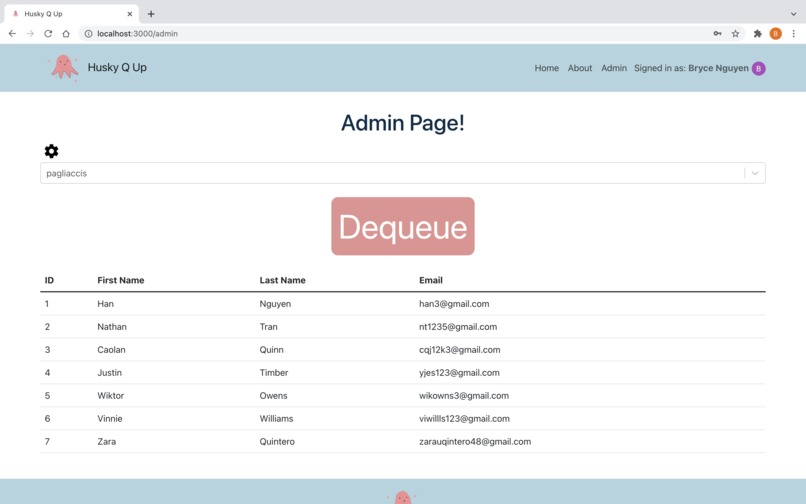Click ID 4 in Justin's row
Screen dimensions: 806x504
(47, 373)
